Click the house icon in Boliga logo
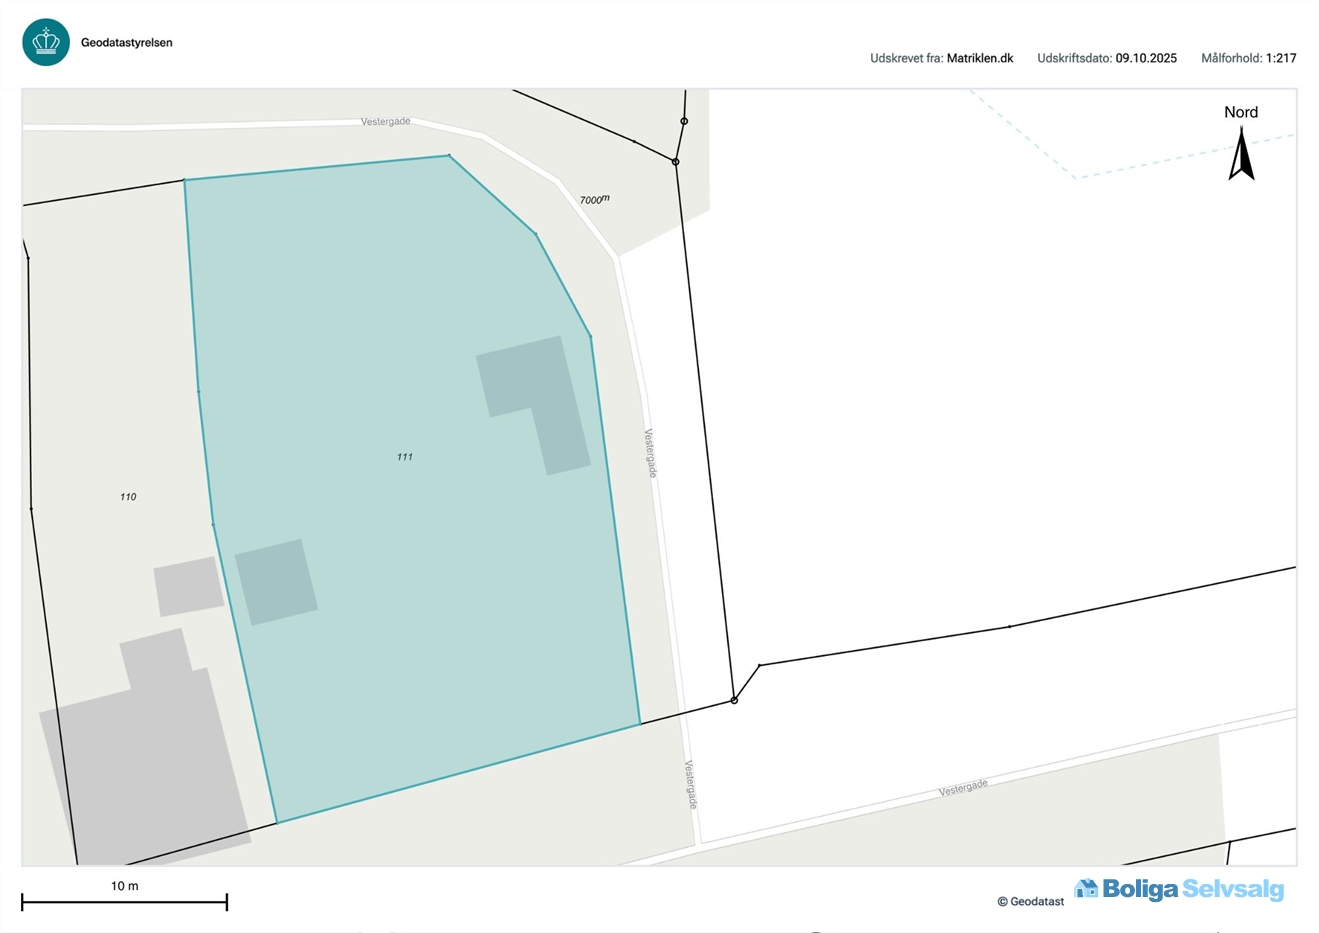1319x933 pixels. tap(1086, 889)
